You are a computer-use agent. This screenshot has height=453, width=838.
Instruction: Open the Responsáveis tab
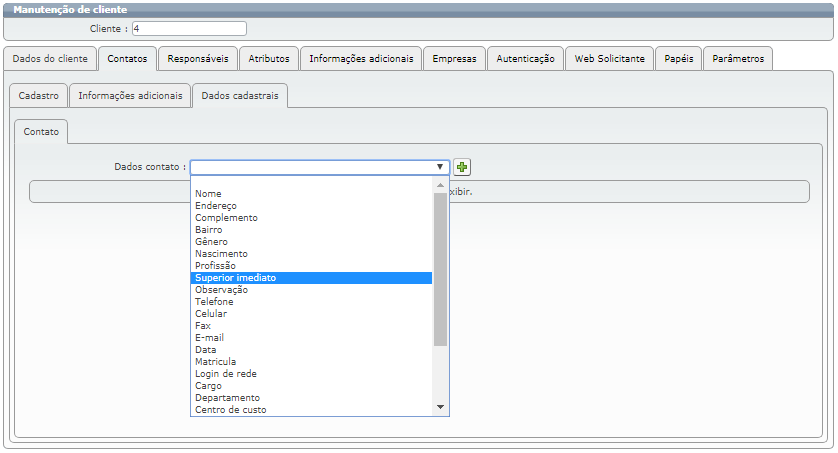point(198,59)
